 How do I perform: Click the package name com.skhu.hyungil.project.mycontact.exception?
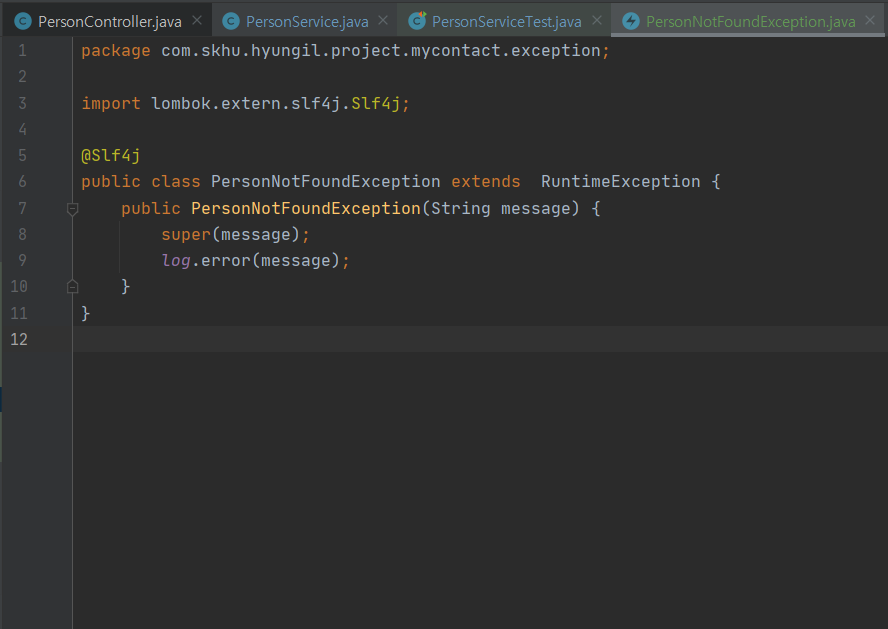click(x=381, y=51)
